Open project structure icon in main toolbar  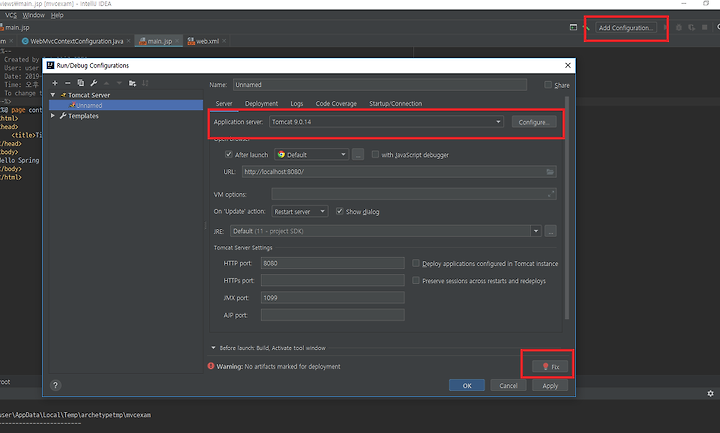[573, 28]
